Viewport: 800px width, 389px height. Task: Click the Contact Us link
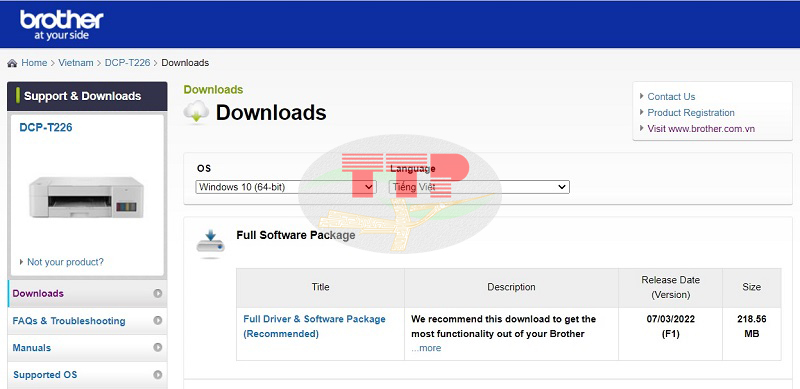(671, 96)
